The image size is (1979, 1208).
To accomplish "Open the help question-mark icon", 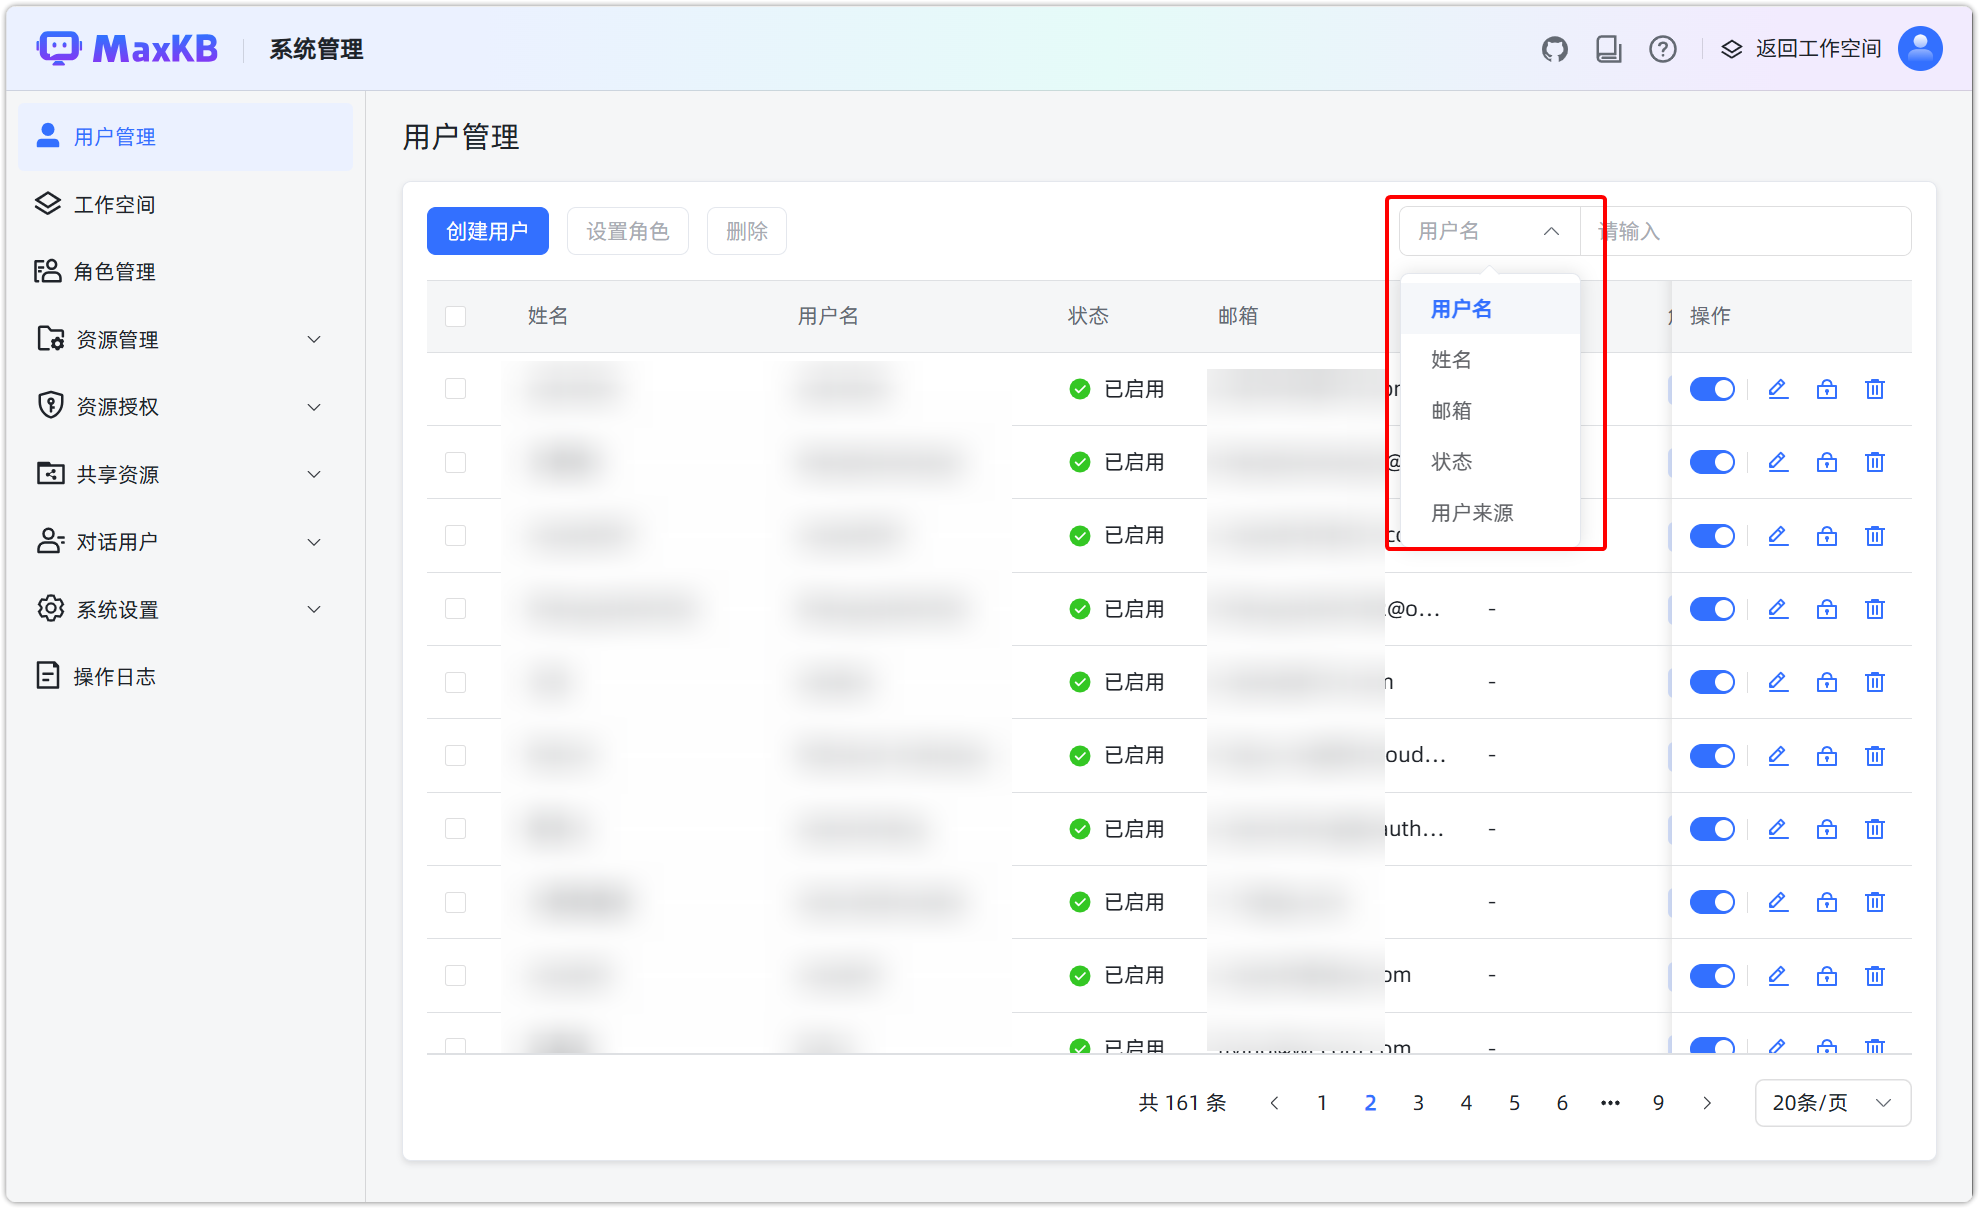I will click(1663, 48).
